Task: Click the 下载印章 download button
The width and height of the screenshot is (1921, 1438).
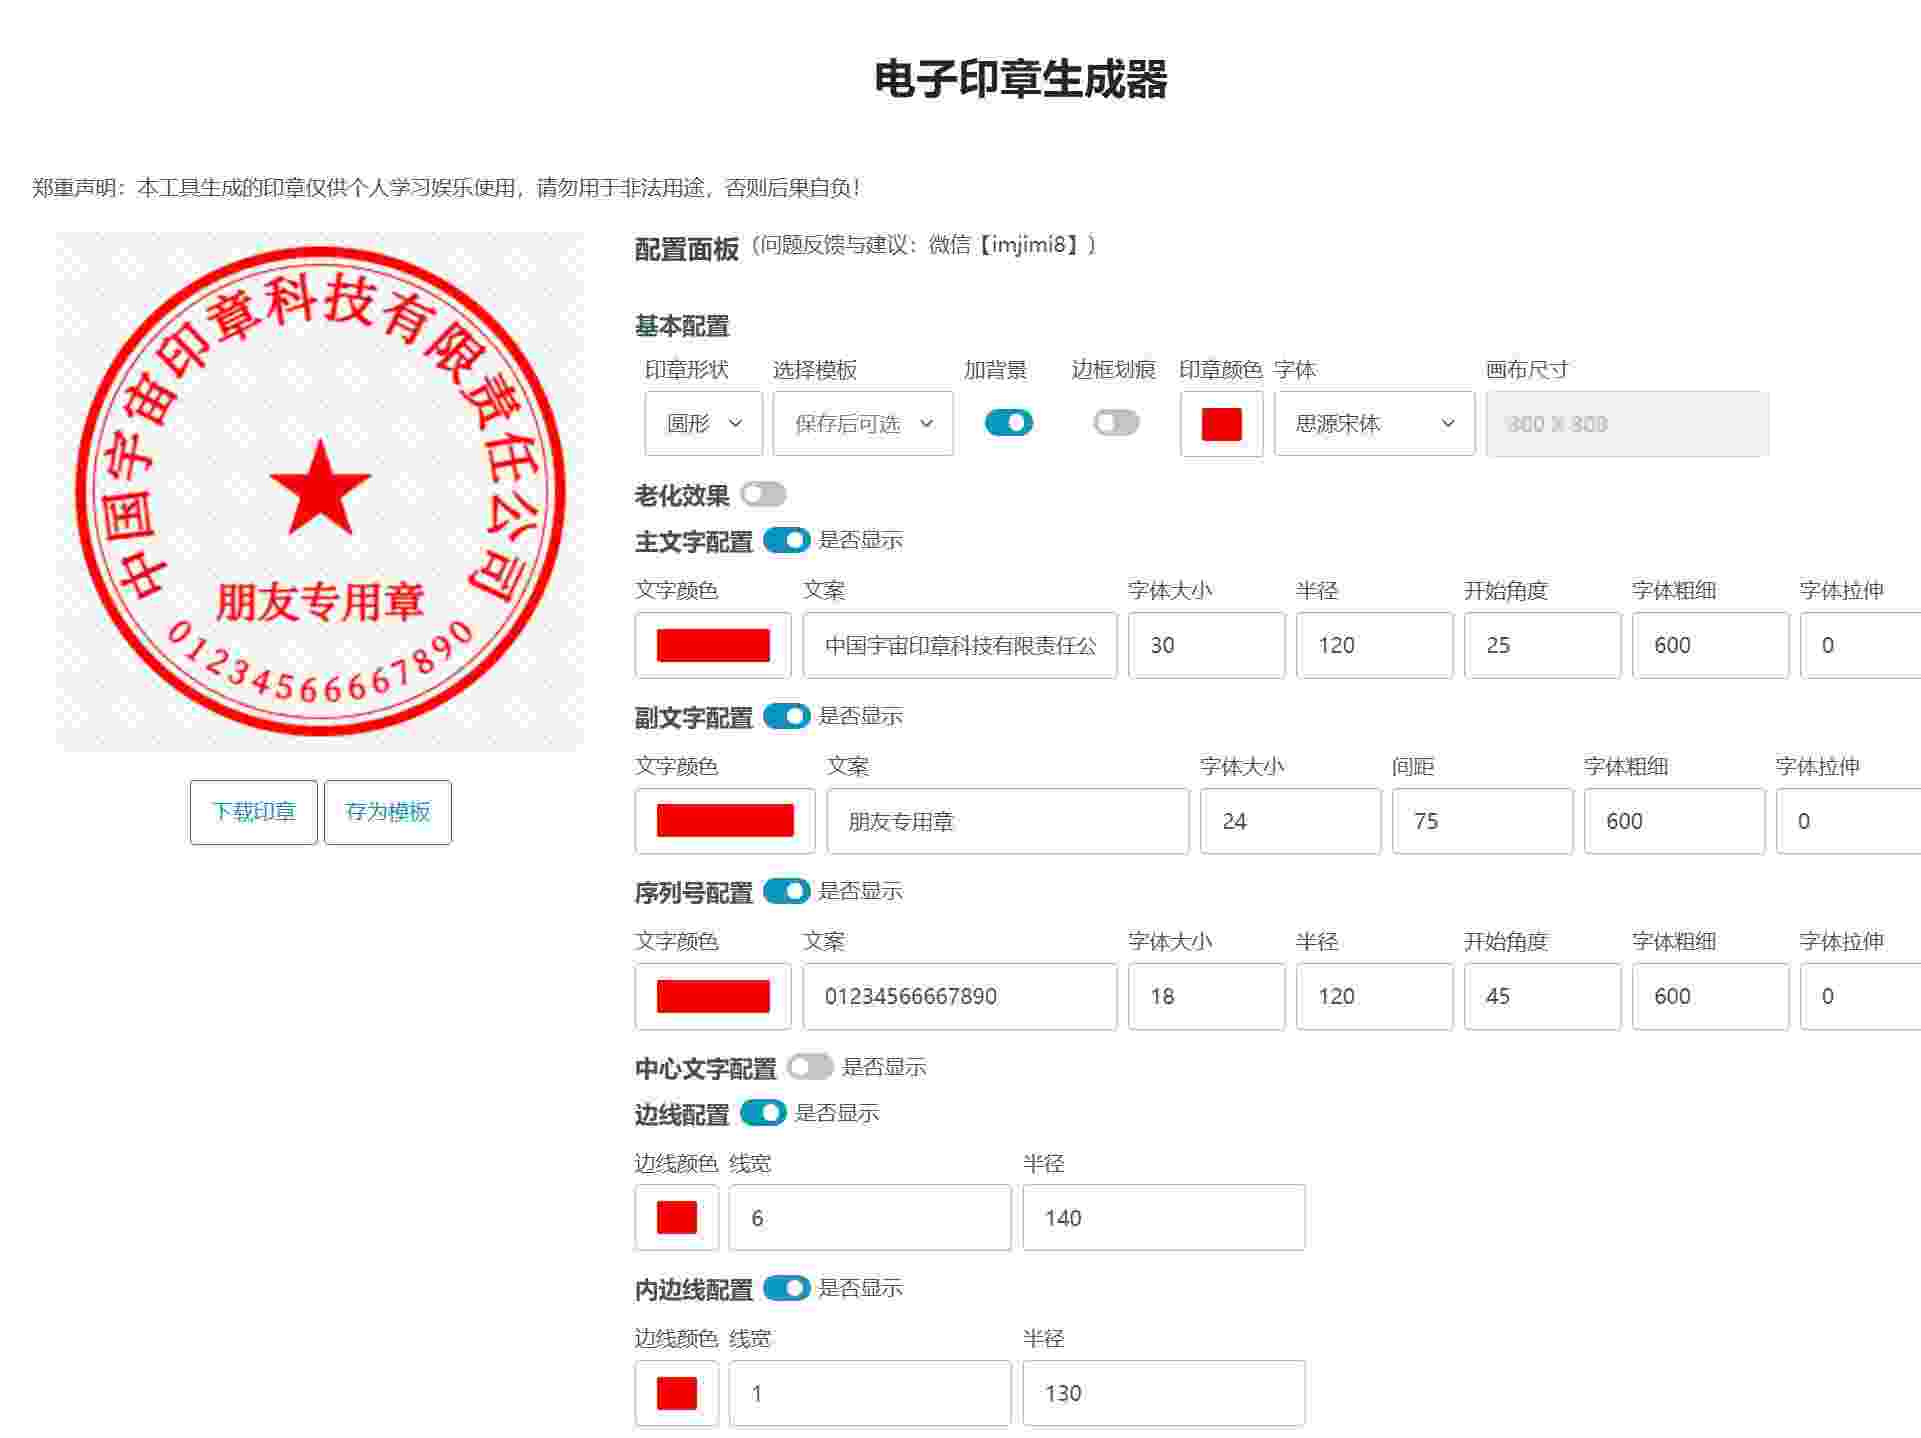Action: pyautogui.click(x=254, y=812)
